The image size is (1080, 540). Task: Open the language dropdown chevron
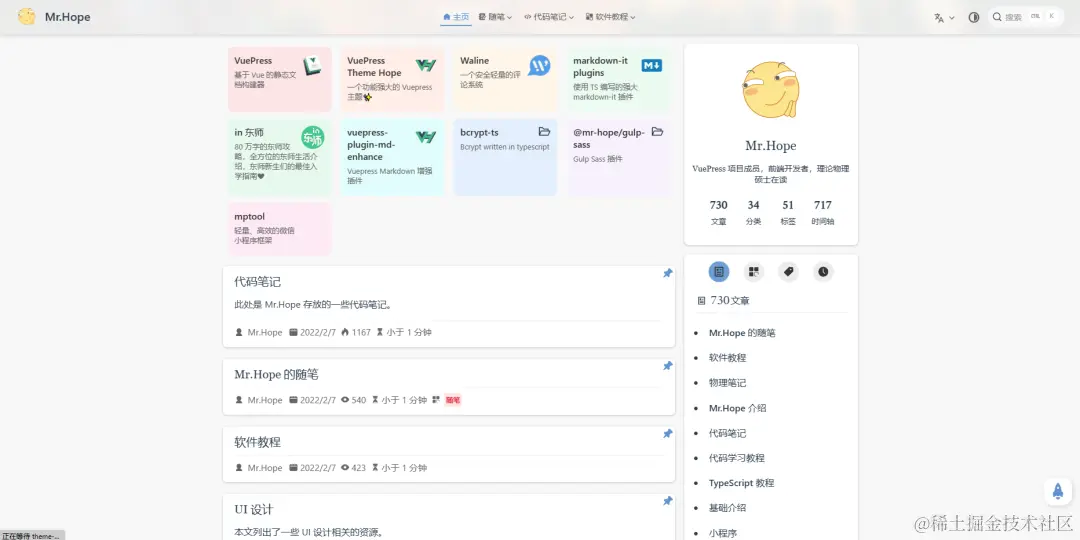(x=952, y=18)
